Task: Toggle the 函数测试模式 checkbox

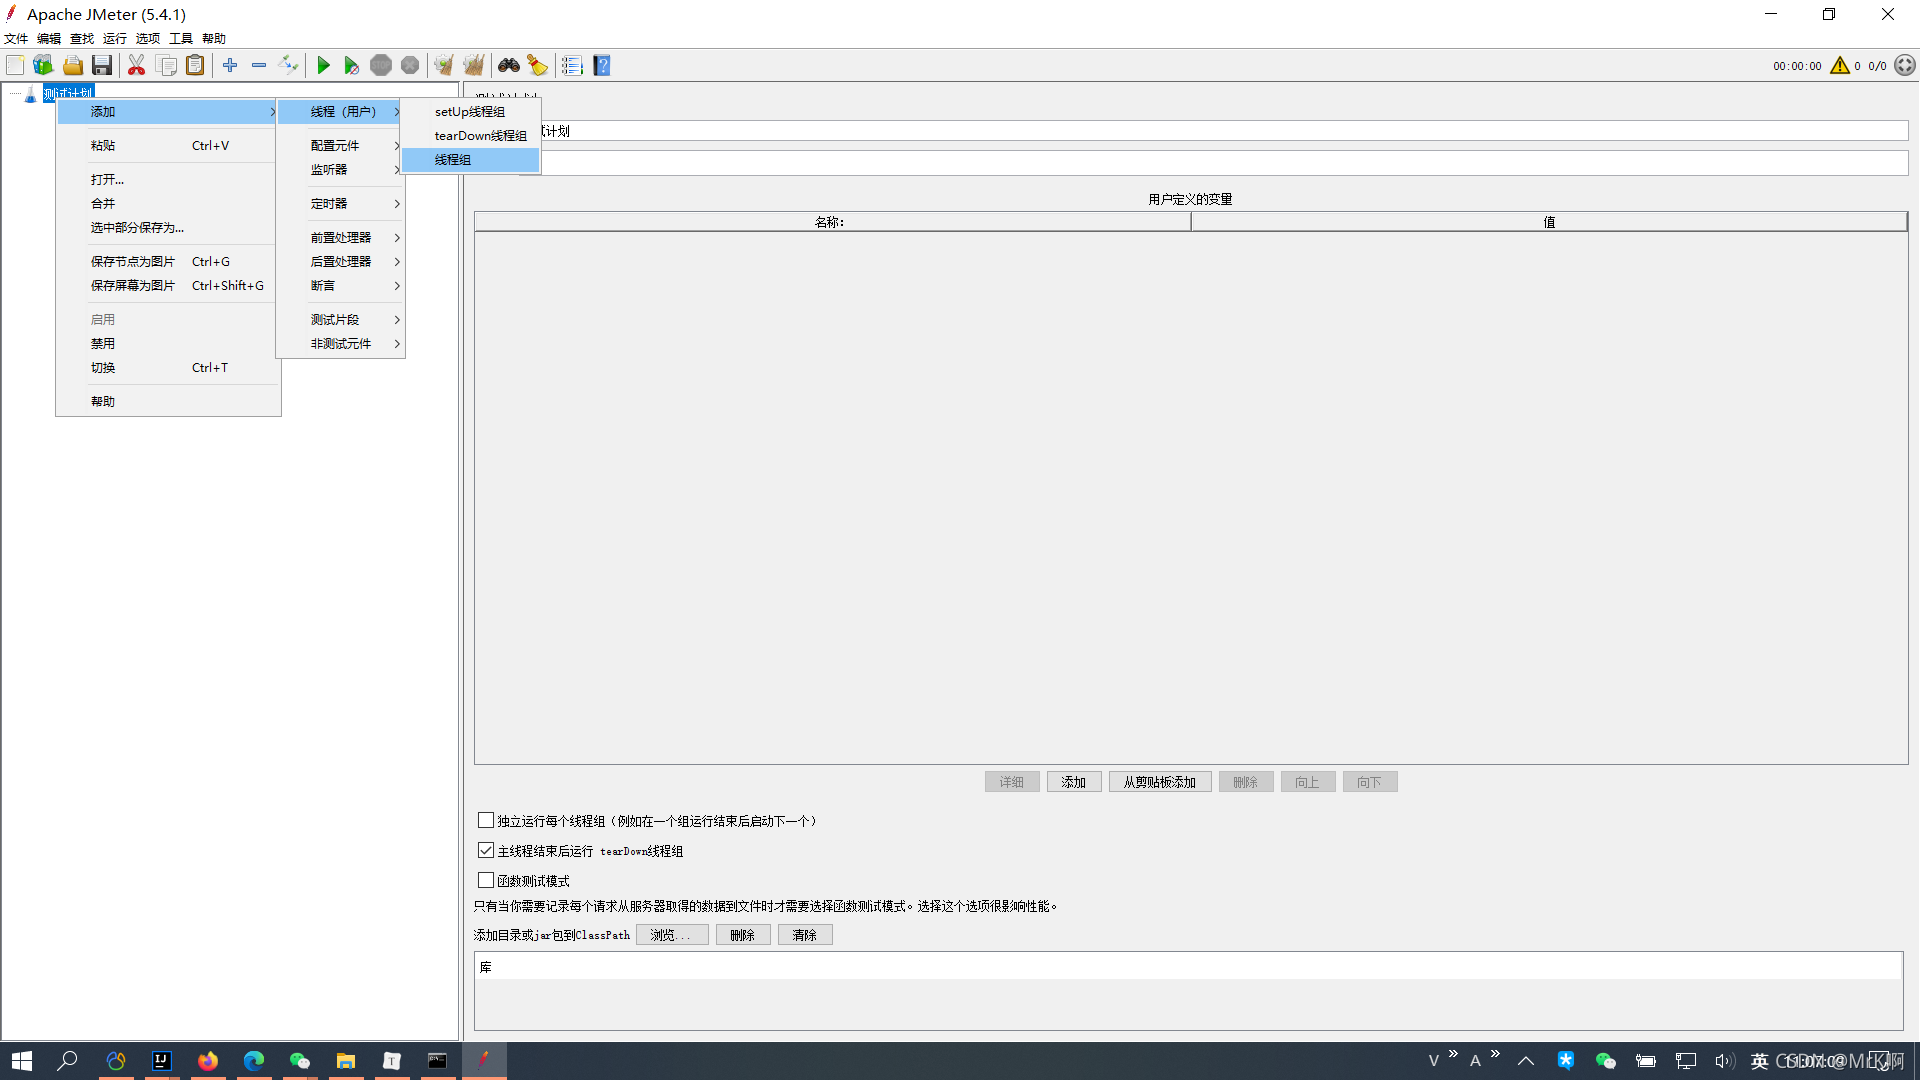Action: coord(486,881)
